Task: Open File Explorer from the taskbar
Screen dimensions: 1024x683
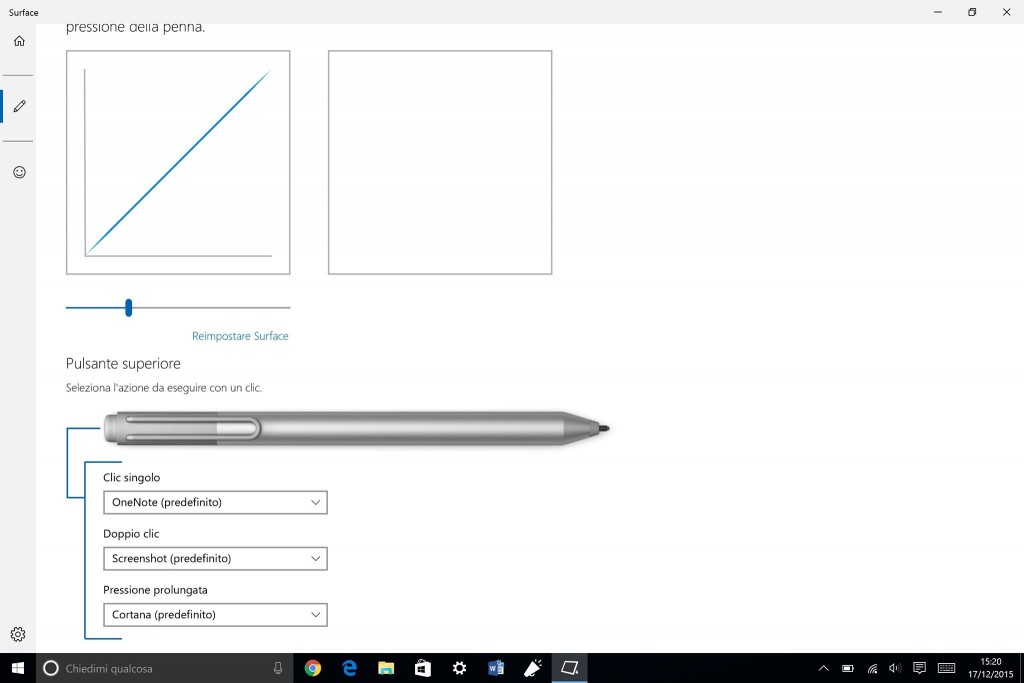Action: pos(386,668)
